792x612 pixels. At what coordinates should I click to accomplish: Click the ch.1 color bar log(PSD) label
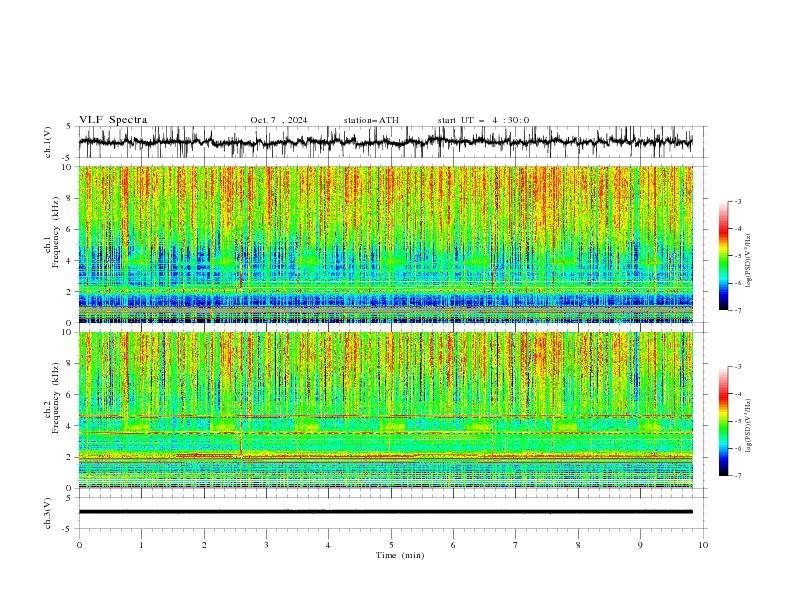pyautogui.click(x=749, y=261)
